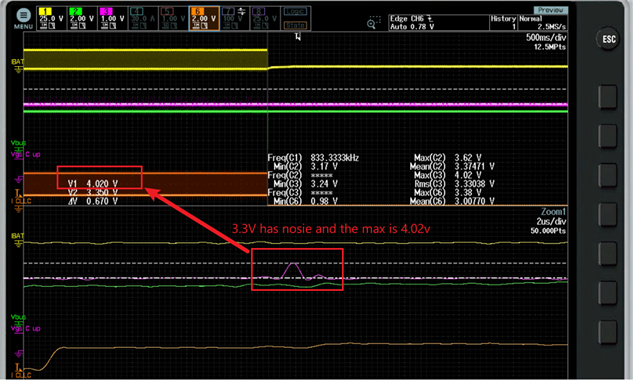The width and height of the screenshot is (640, 381).
Task: Toggle channel 2 green 2.00 V box
Action: click(x=82, y=18)
